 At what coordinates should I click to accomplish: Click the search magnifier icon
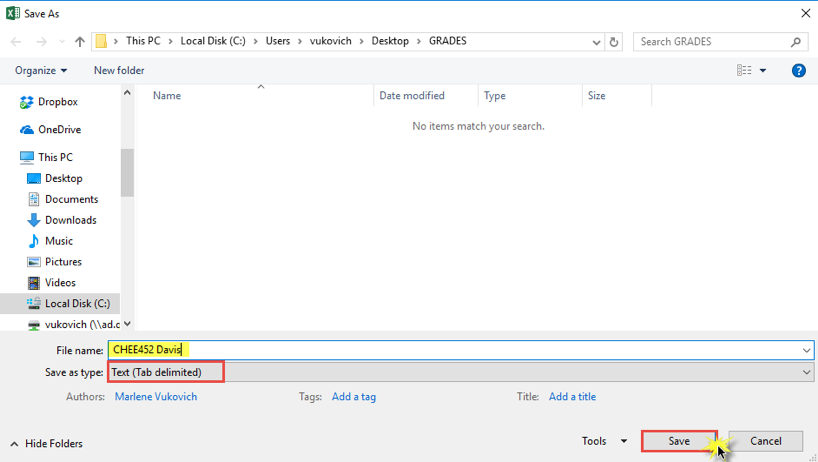click(x=796, y=42)
